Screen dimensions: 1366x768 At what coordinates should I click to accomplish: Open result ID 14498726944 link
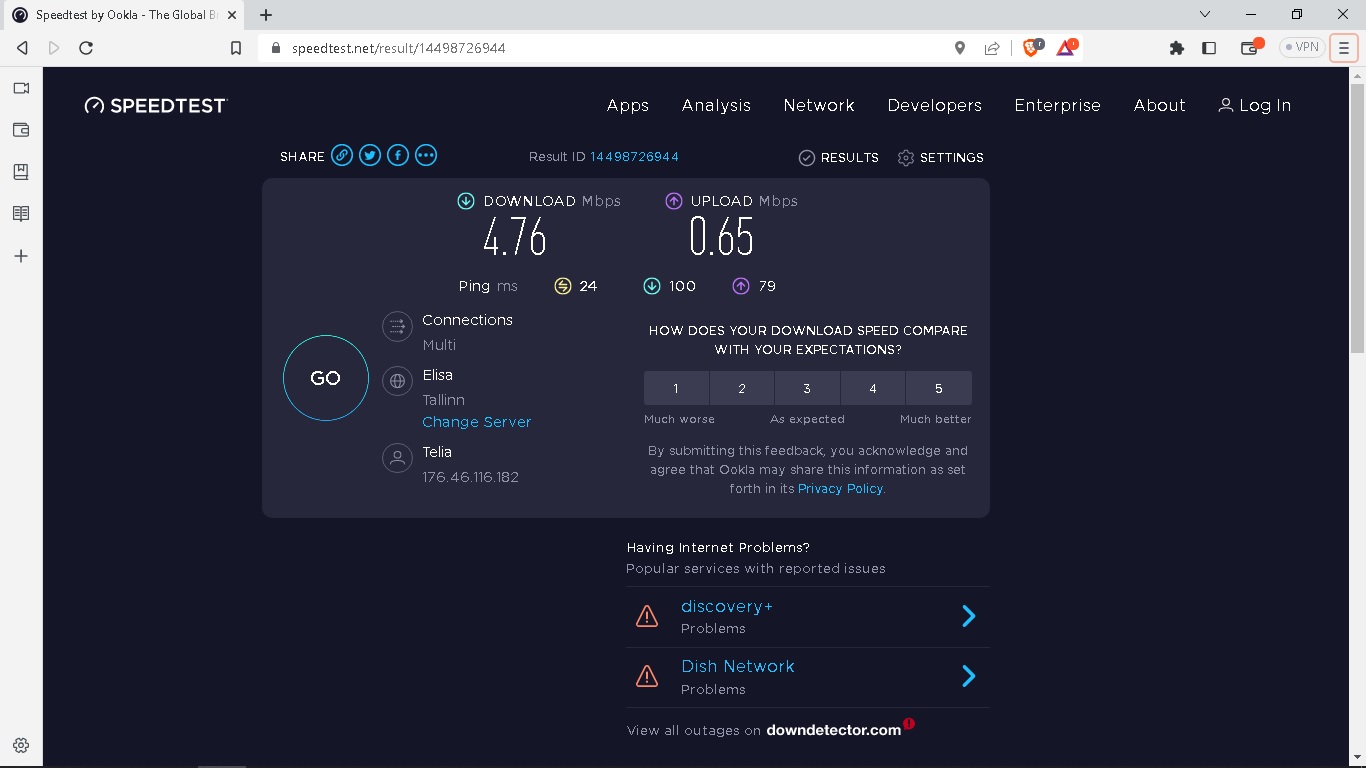click(635, 157)
